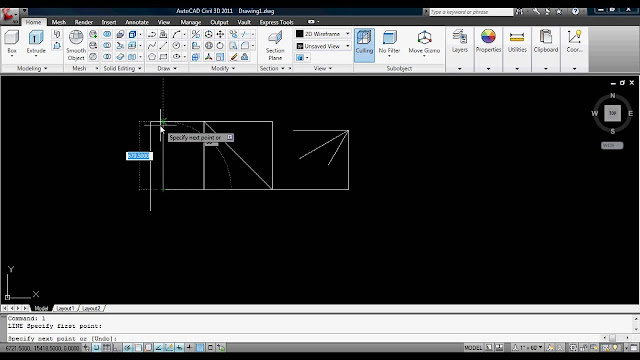
Task: Click the Help question mark icon
Action: pos(575,11)
